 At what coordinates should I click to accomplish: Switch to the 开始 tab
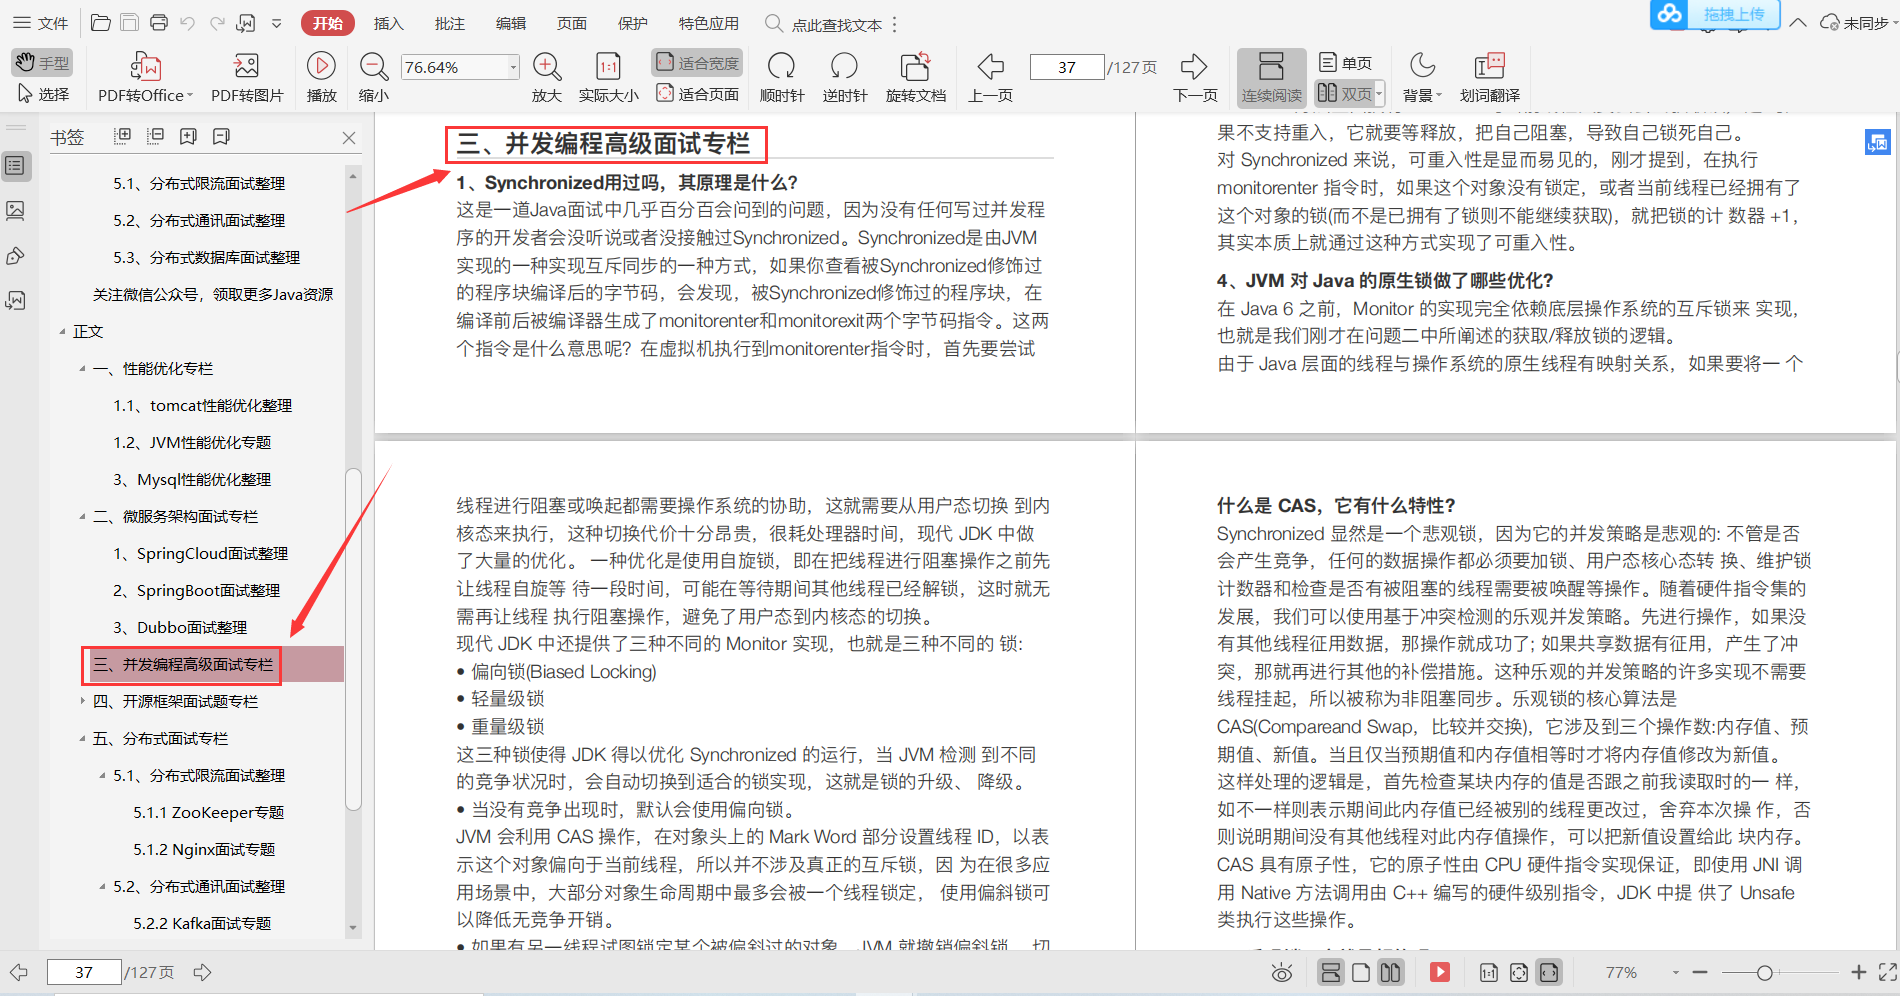pyautogui.click(x=328, y=23)
